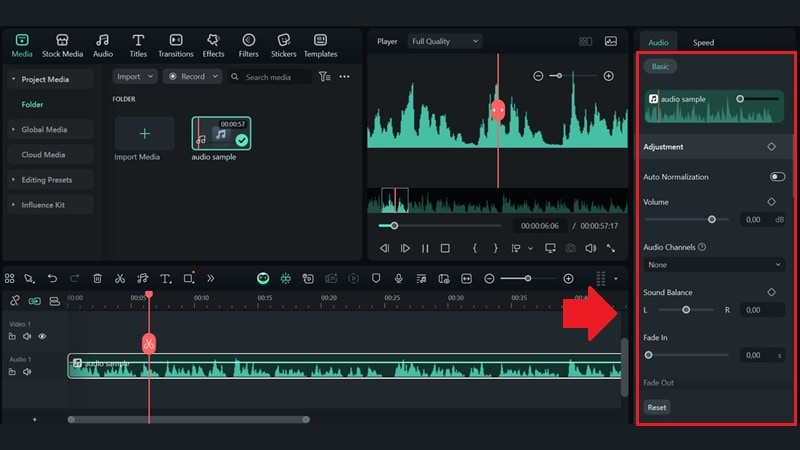The image size is (800, 450).
Task: Zoom out the timeline
Action: [x=489, y=279]
